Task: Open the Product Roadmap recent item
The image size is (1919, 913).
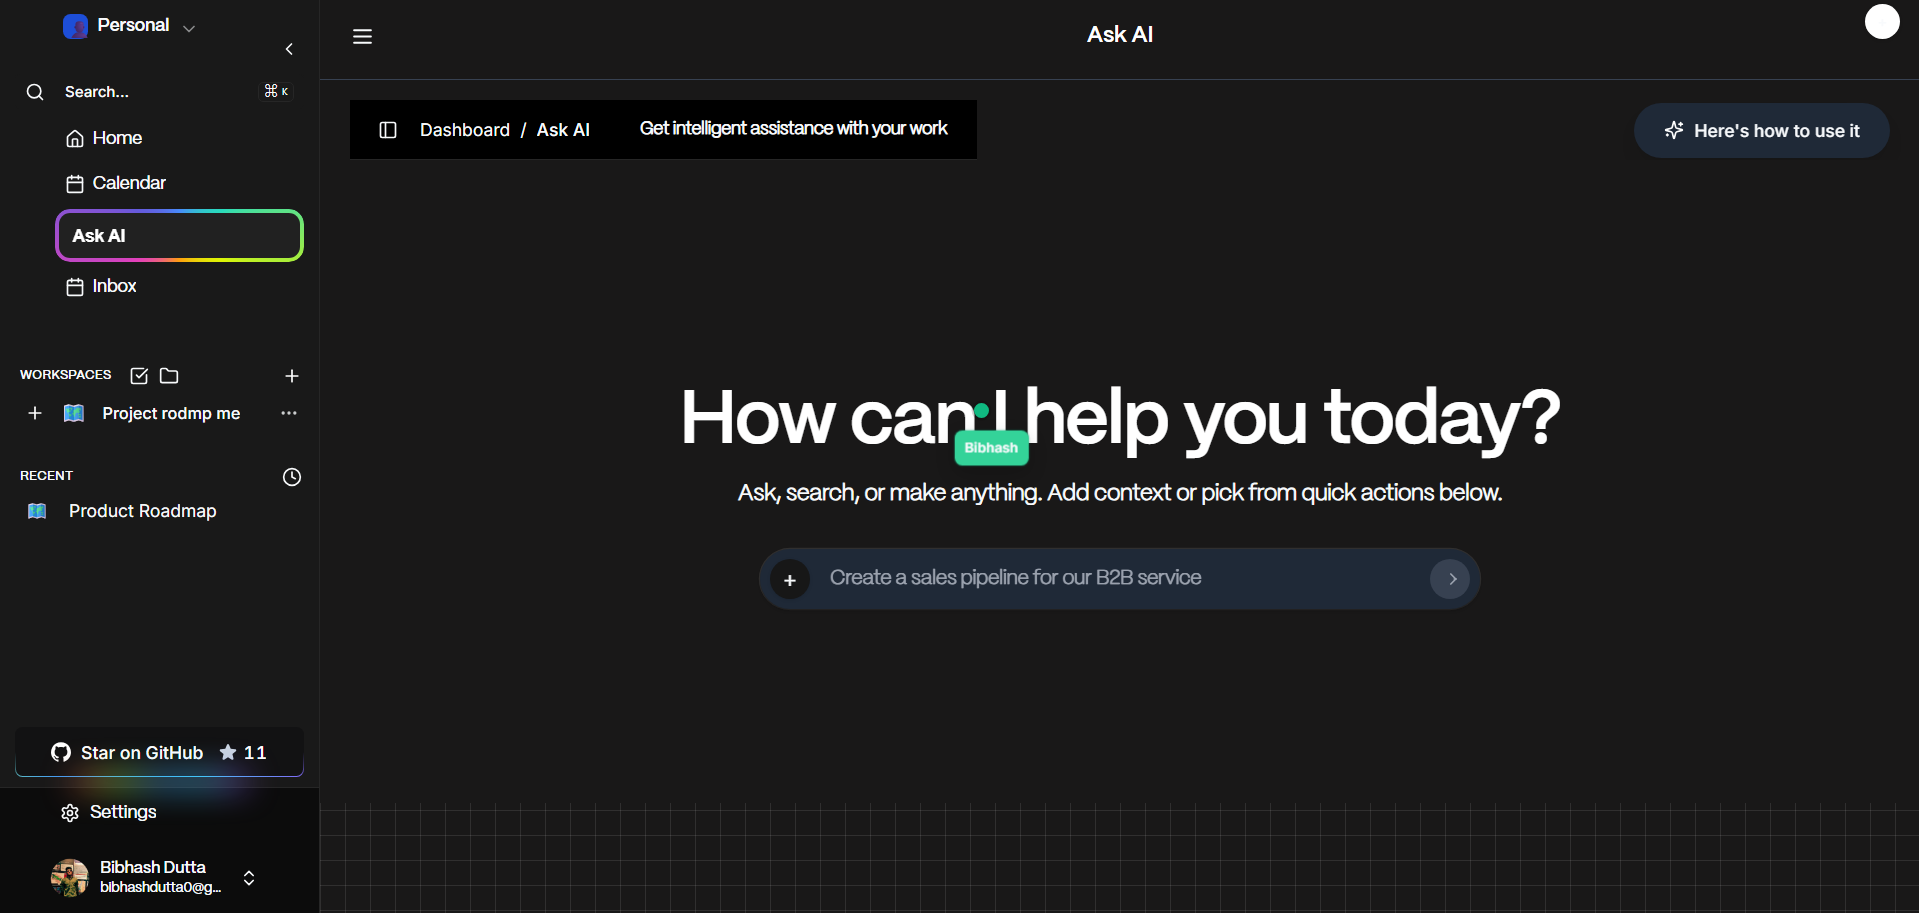Action: [142, 511]
